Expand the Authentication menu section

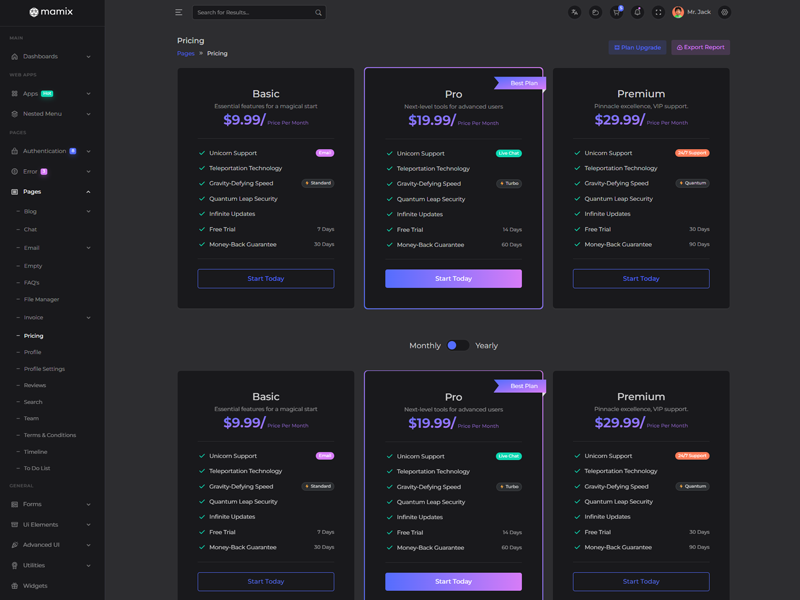pos(51,151)
